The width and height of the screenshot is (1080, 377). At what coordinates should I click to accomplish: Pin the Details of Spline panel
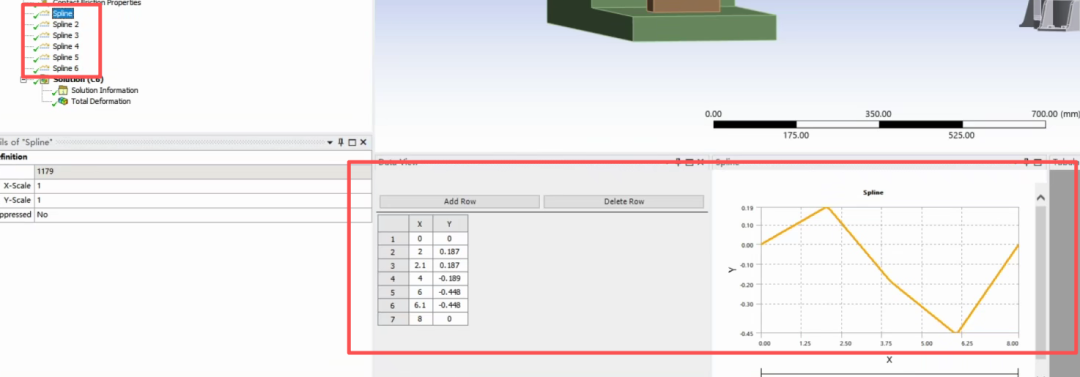[341, 142]
